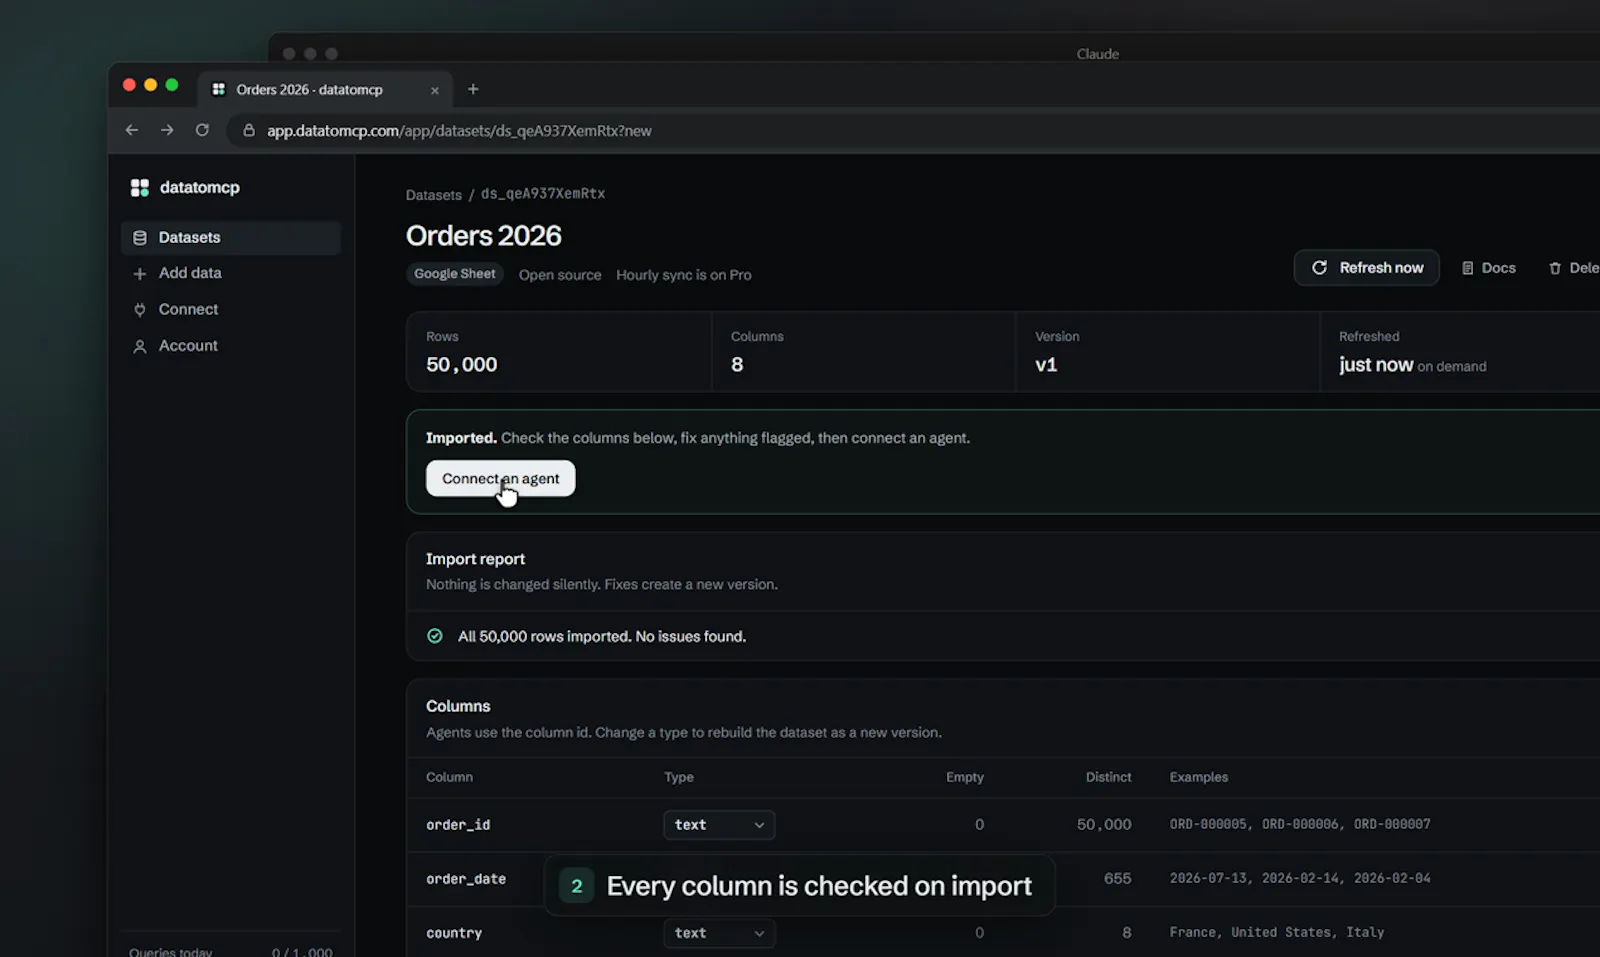Go to the Datasets breadcrumb link
Screen dimensions: 1600x957
coord(433,195)
